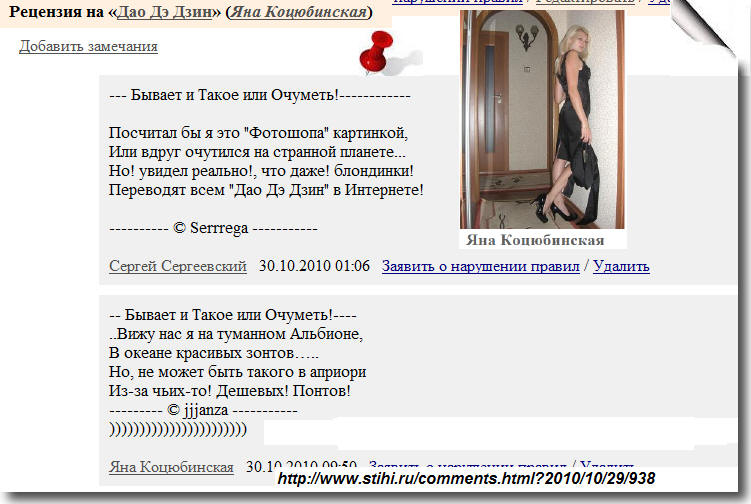Viewport: 751px width, 504px height.
Task: Click Заявить о нарушении правил in first comment
Action: pos(480,265)
